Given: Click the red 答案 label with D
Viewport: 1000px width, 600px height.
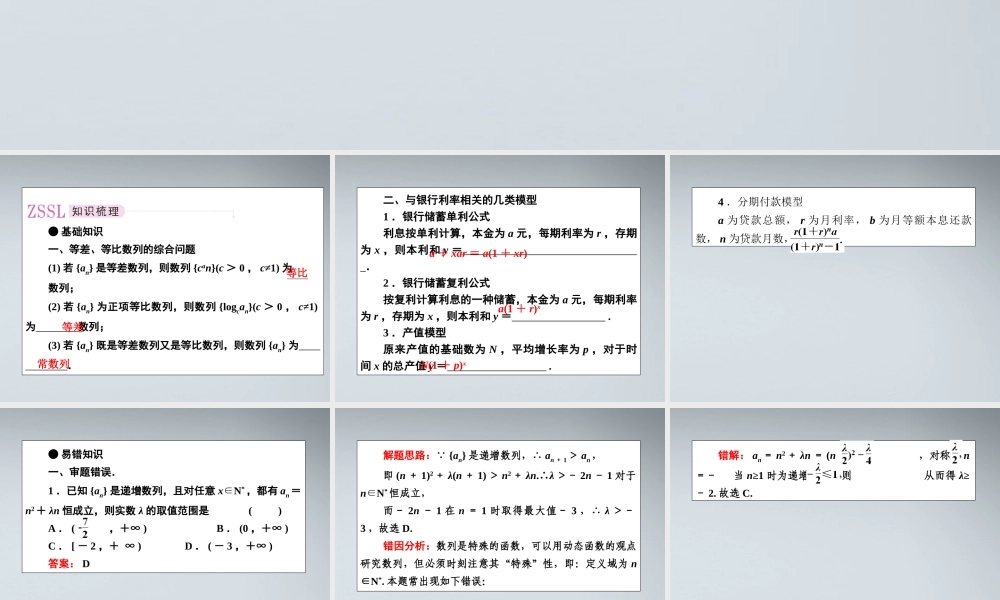Looking at the screenshot, I should coord(69,564).
